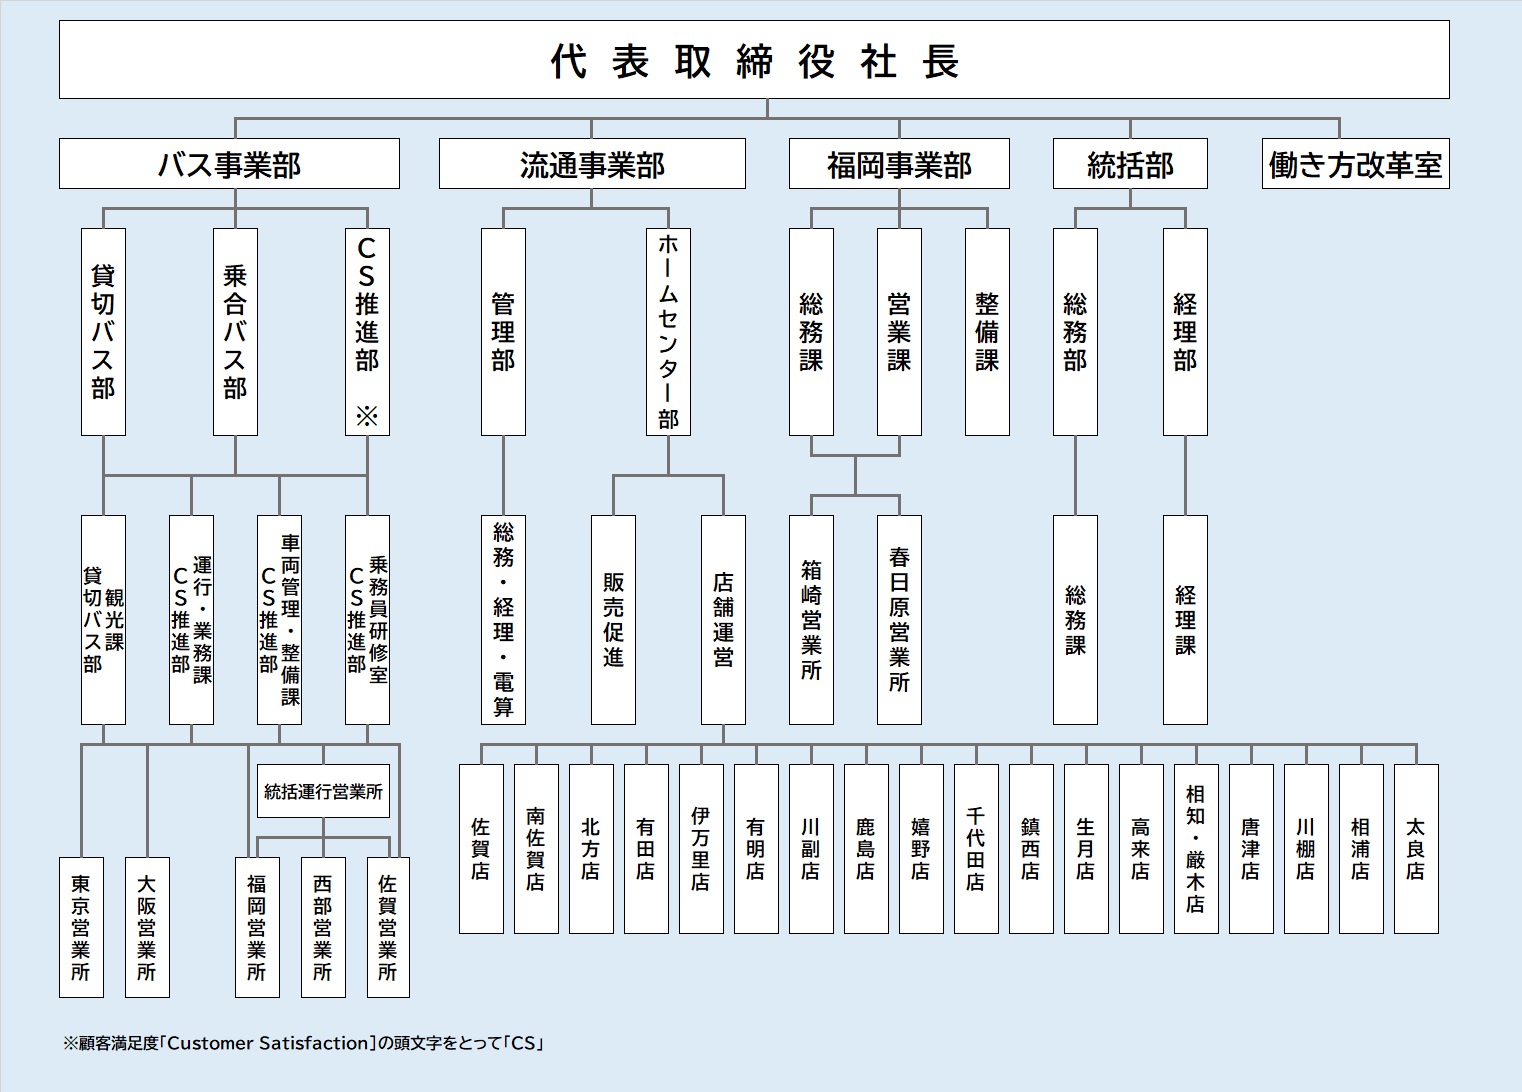Click the ホームセンター部 vertical box

(x=668, y=332)
